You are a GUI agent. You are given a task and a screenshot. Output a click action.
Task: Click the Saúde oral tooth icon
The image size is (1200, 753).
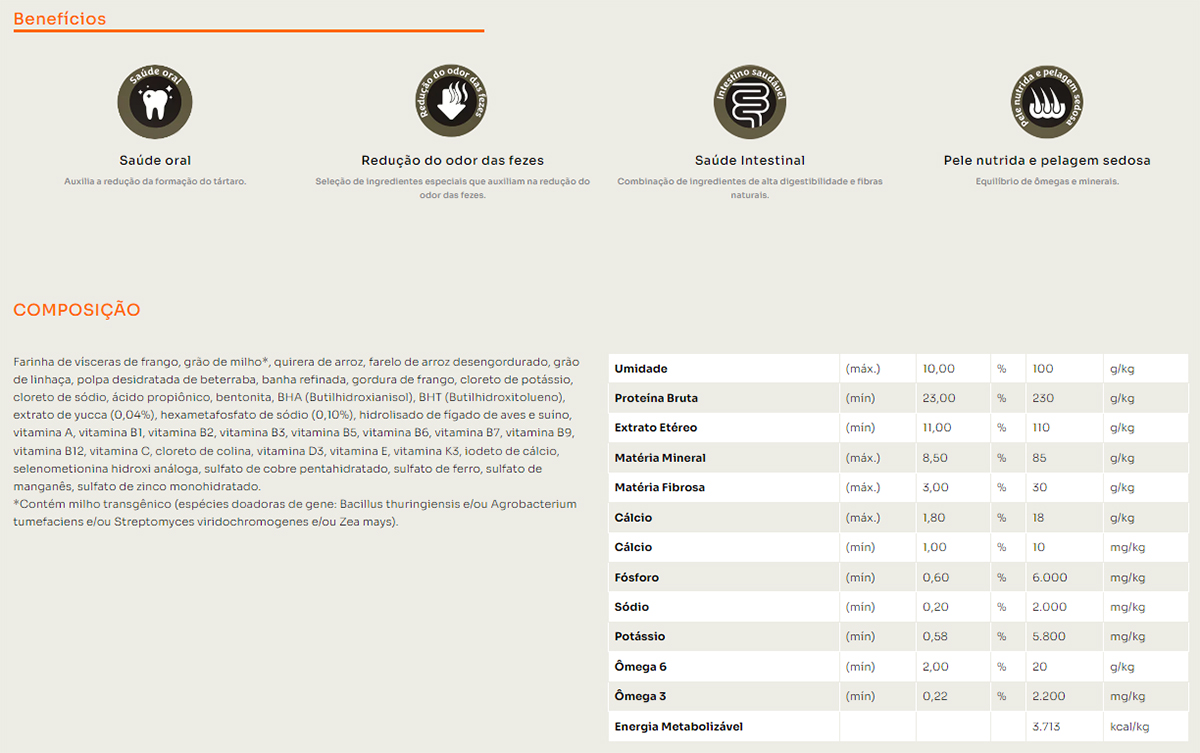click(155, 102)
